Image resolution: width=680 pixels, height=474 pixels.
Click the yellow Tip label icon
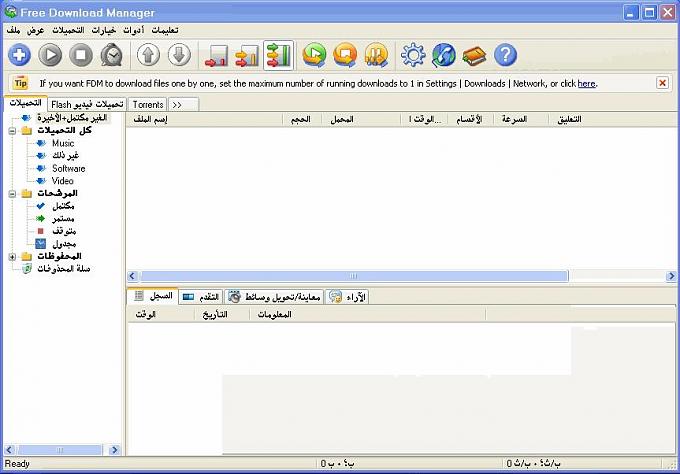20,82
